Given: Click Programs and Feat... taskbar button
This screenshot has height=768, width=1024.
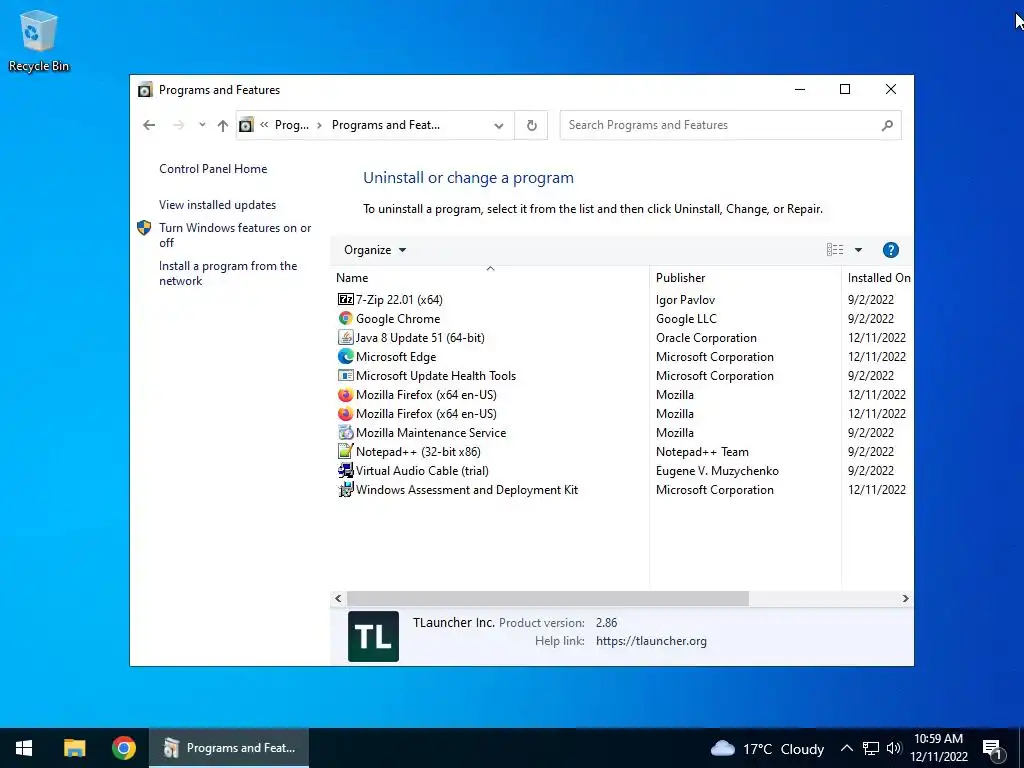Looking at the screenshot, I should (229, 748).
